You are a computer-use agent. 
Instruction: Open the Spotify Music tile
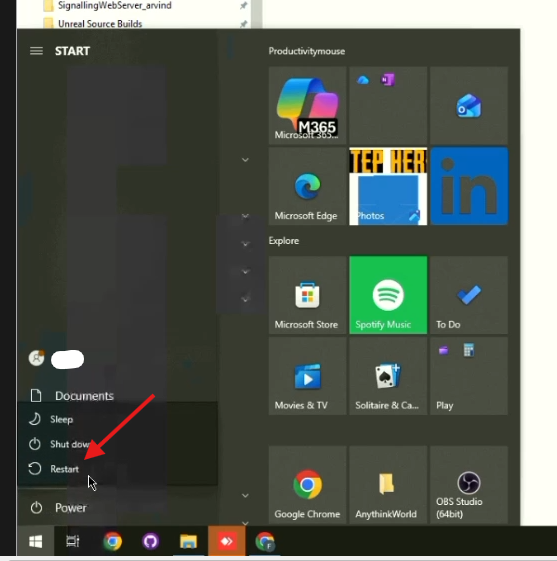coord(388,295)
